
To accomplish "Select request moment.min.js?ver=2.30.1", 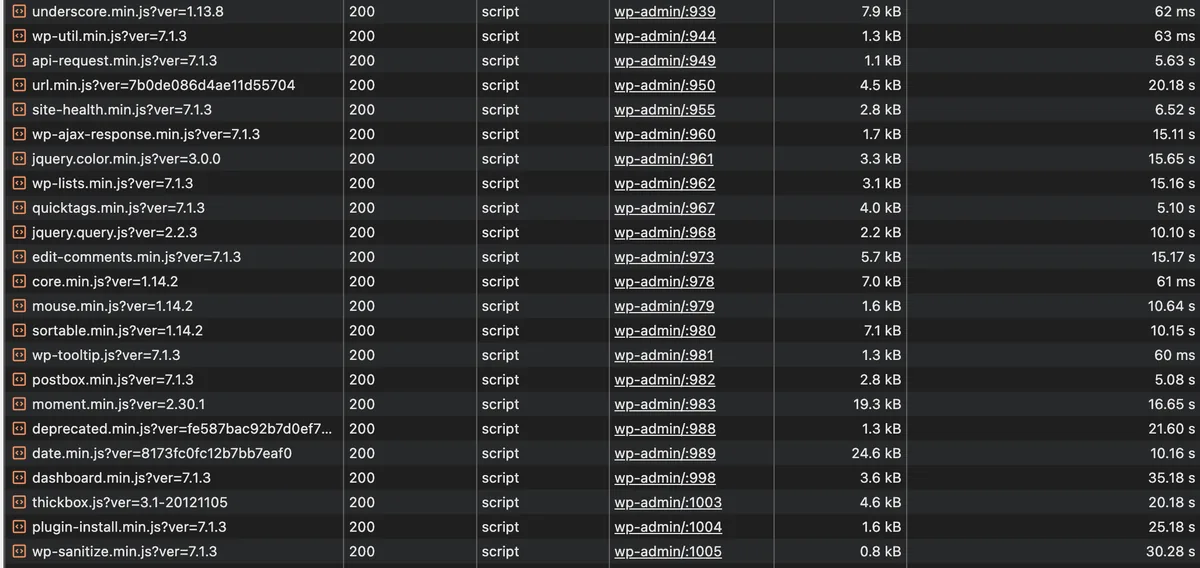I will (118, 405).
